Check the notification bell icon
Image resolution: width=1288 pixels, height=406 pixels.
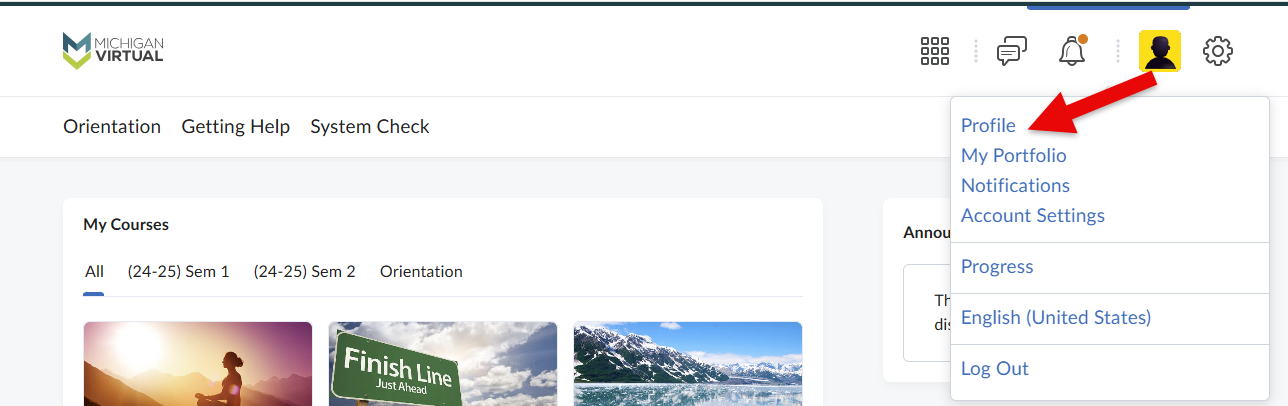(x=1073, y=51)
